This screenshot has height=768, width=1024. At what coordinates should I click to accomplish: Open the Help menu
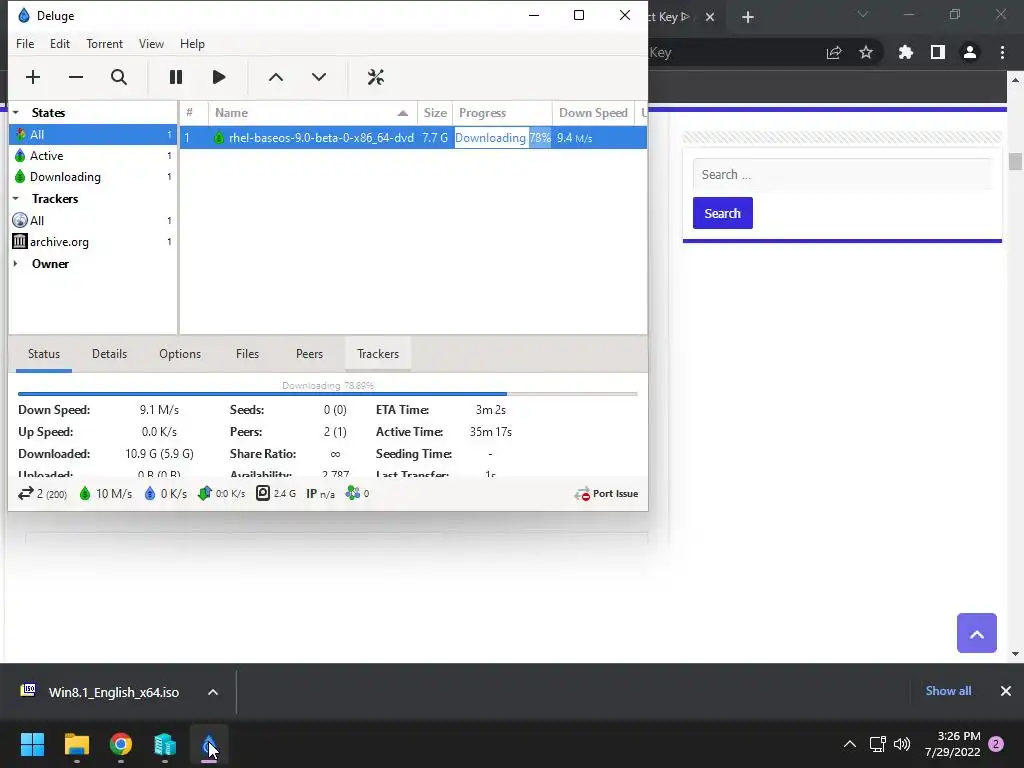(x=192, y=44)
